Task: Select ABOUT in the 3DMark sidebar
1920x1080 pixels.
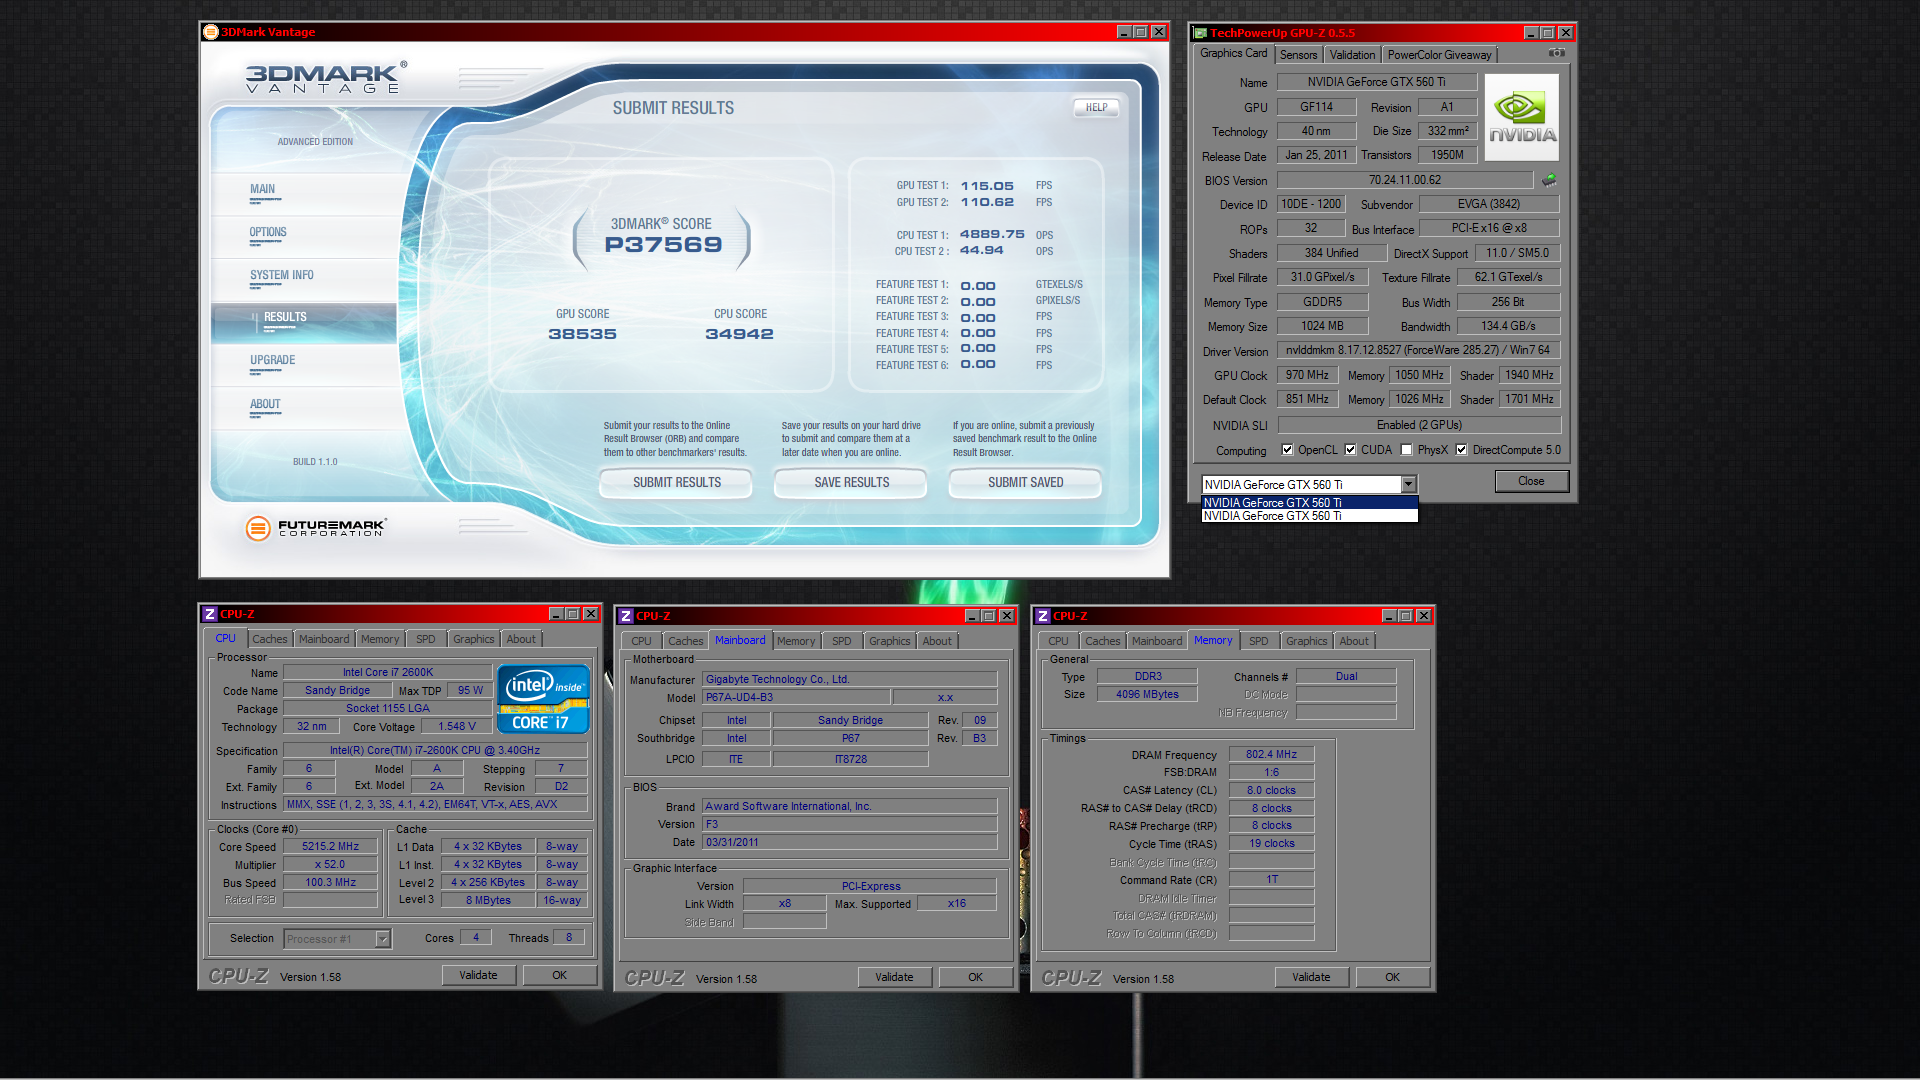Action: coord(304,408)
